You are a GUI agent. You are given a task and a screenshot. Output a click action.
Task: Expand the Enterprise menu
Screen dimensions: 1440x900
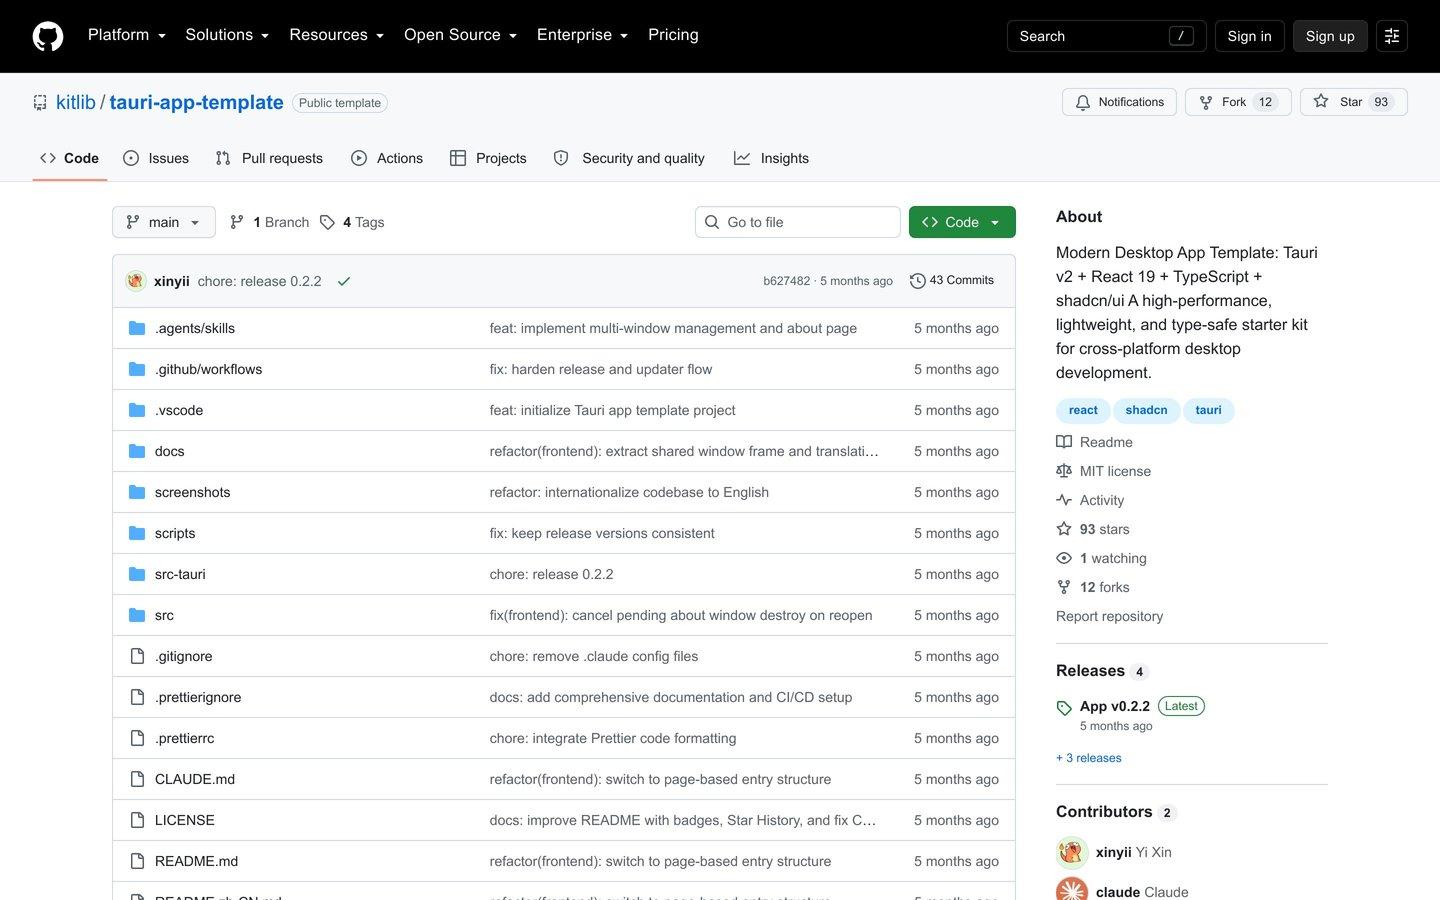click(x=582, y=35)
